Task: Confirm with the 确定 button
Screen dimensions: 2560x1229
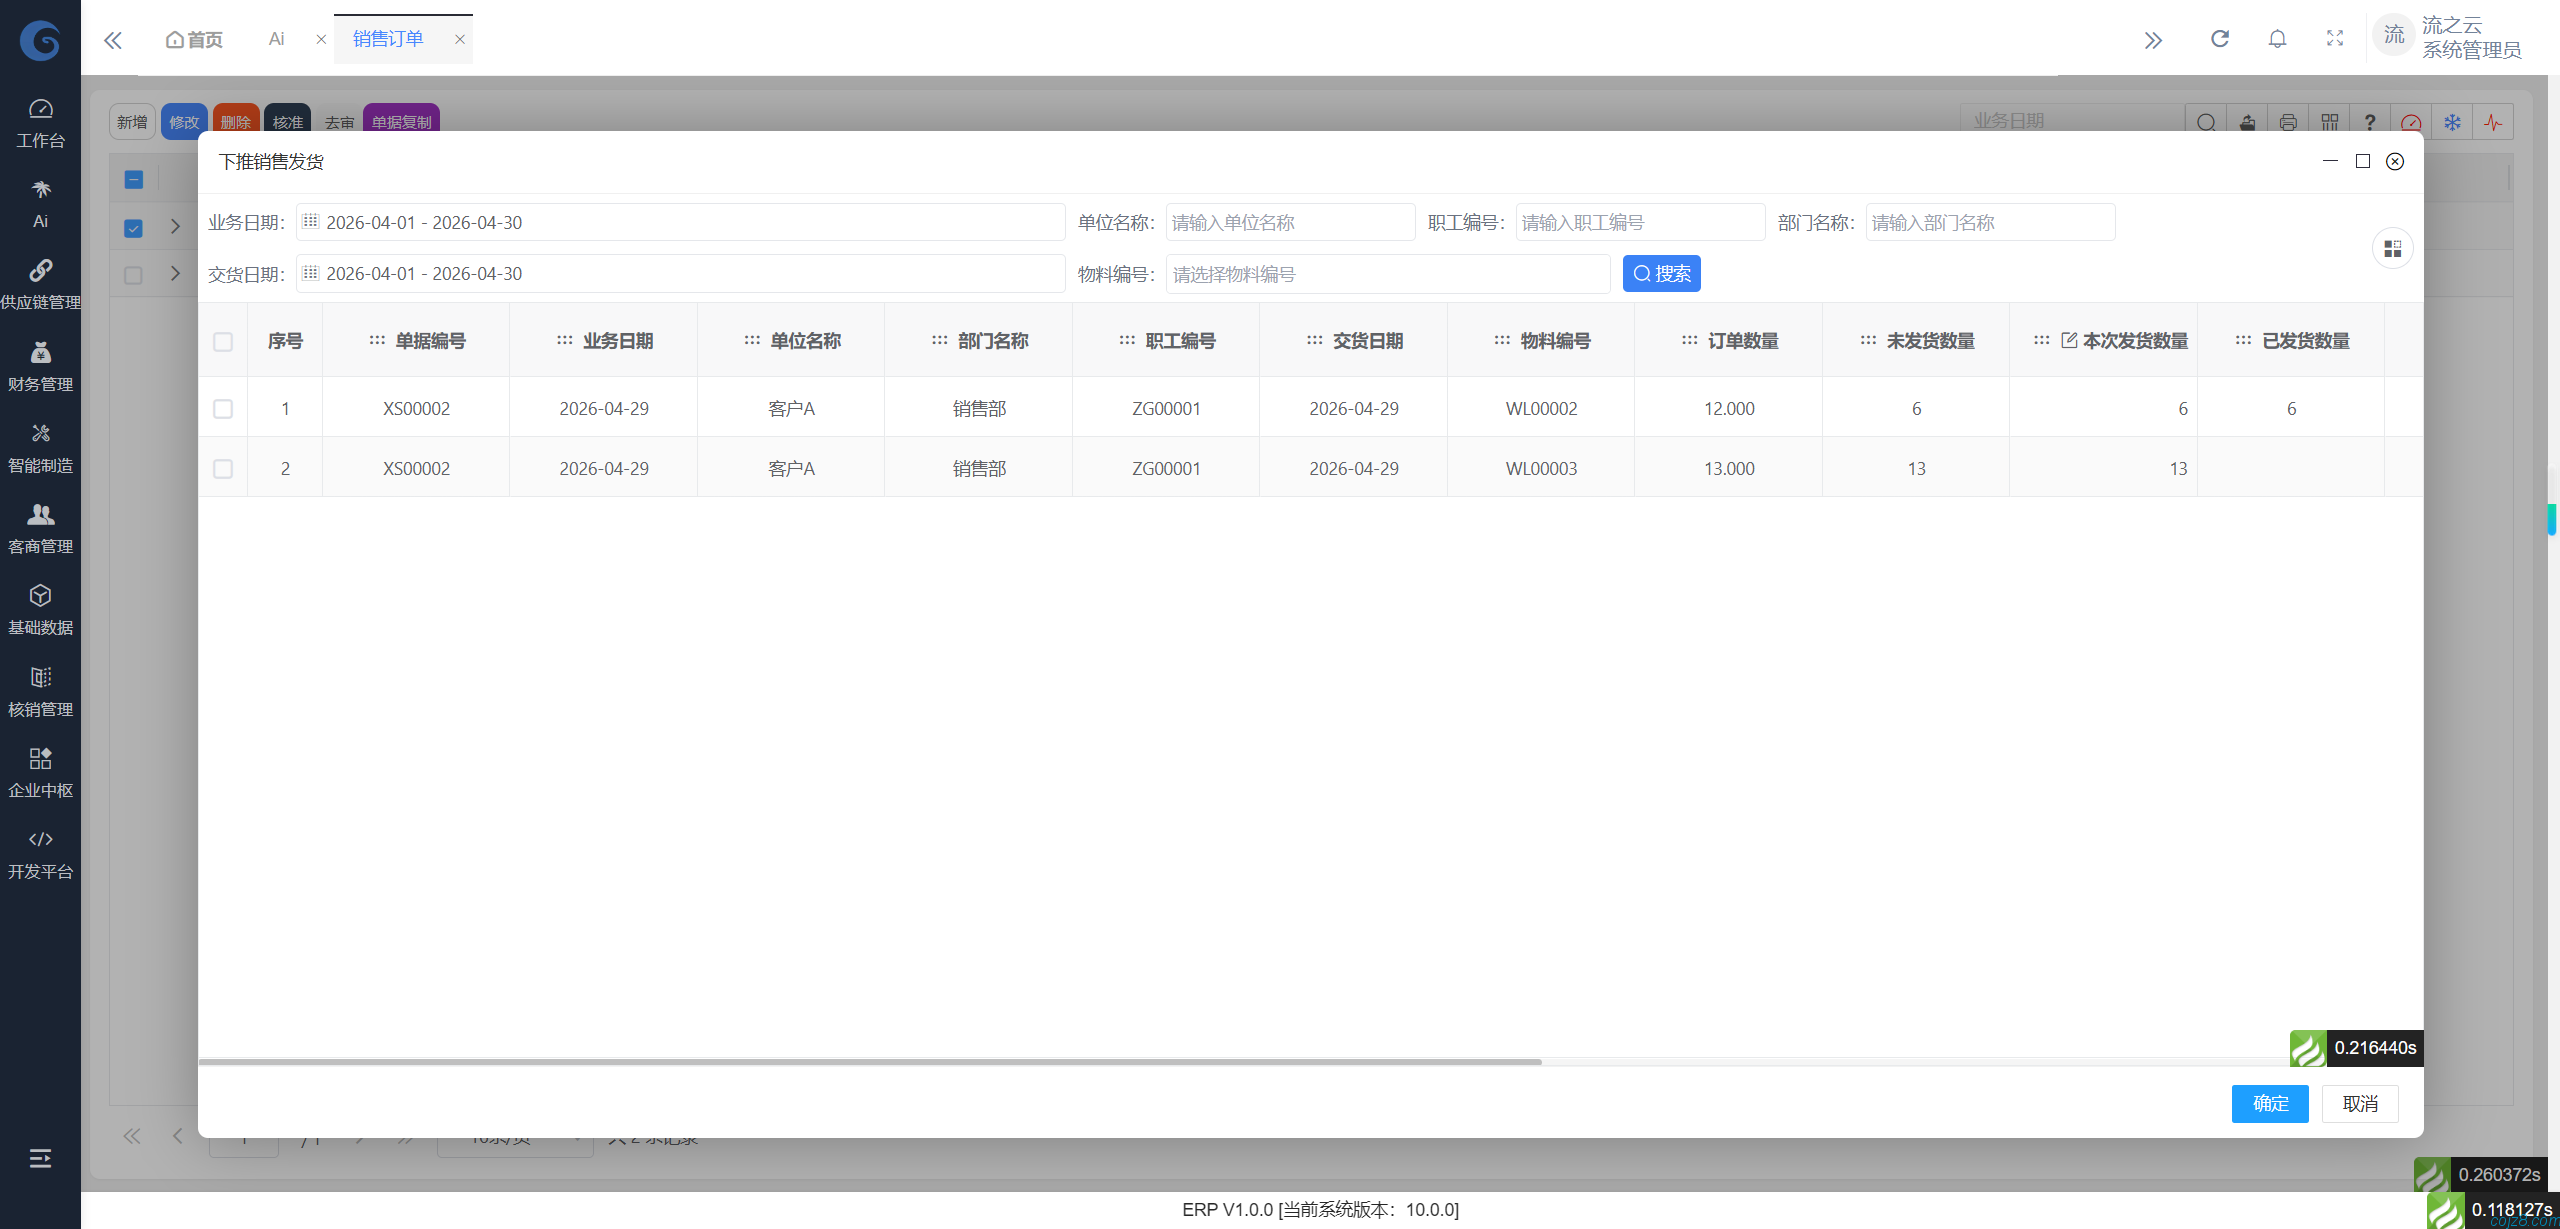Action: click(2270, 1103)
